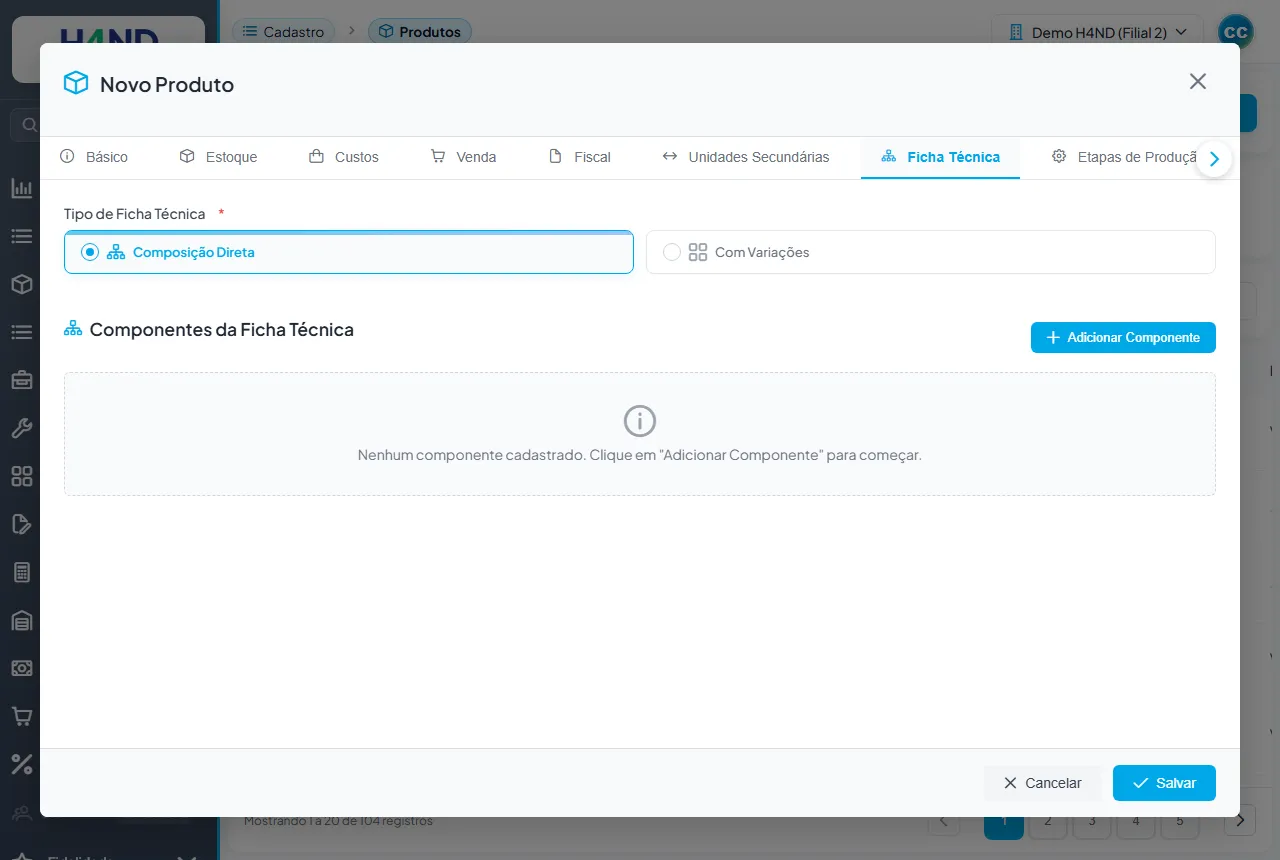This screenshot has height=860, width=1280.
Task: Click the Nenhum componente cadastrado message text
Action: (640, 455)
